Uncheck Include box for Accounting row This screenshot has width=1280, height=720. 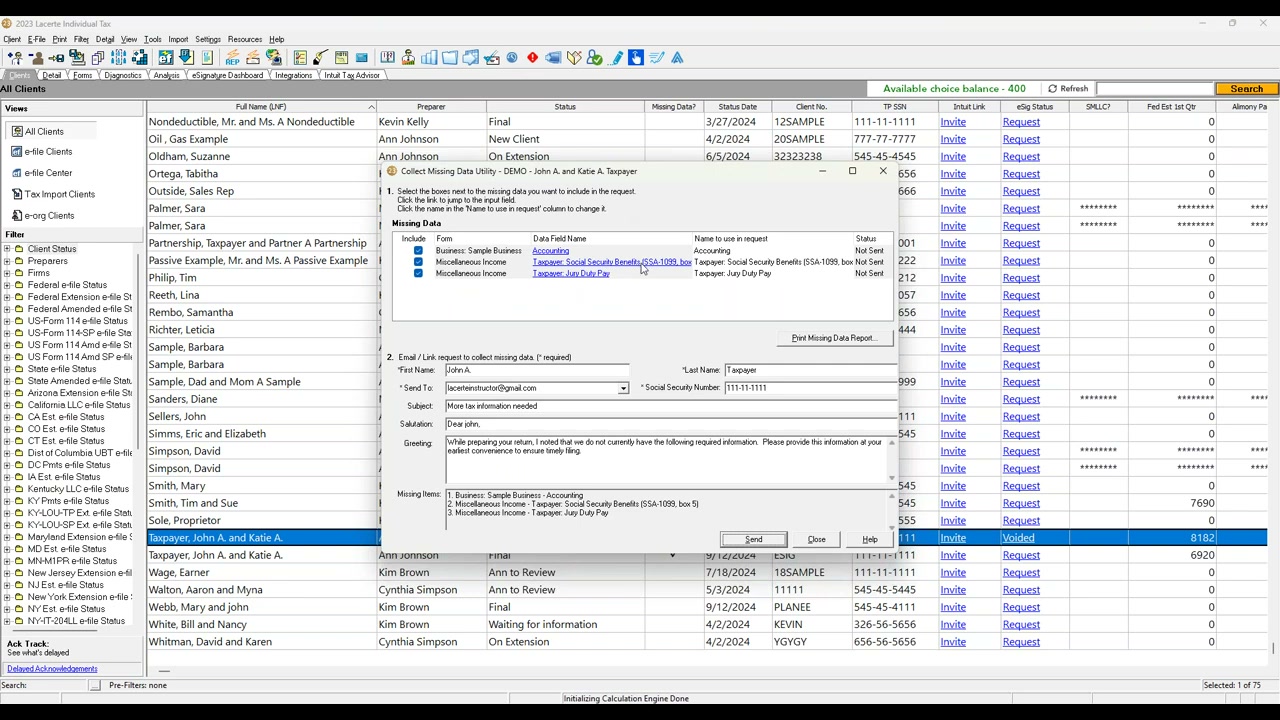pos(418,250)
